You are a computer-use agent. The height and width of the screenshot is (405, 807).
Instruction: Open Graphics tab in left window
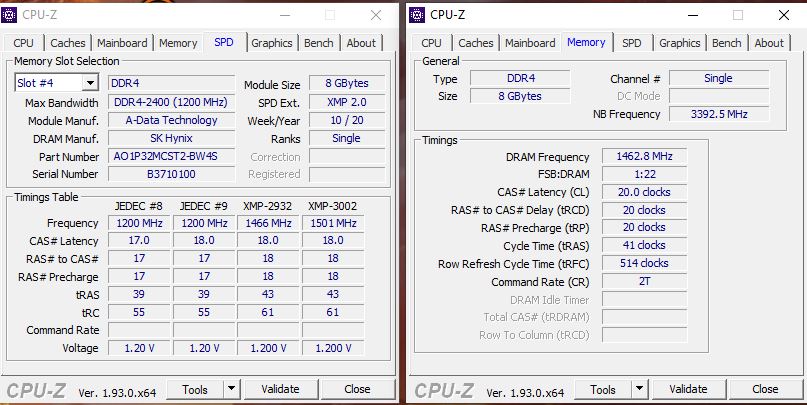tap(272, 43)
